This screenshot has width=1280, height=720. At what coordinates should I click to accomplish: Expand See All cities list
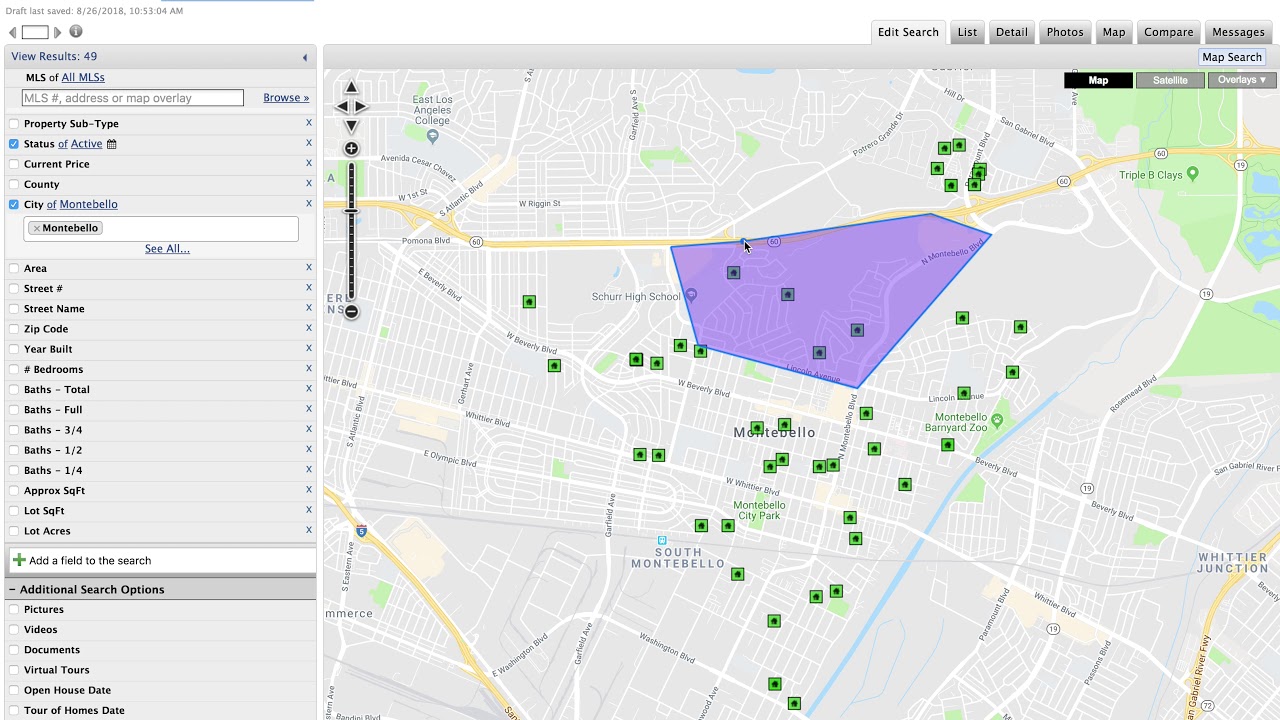[167, 249]
